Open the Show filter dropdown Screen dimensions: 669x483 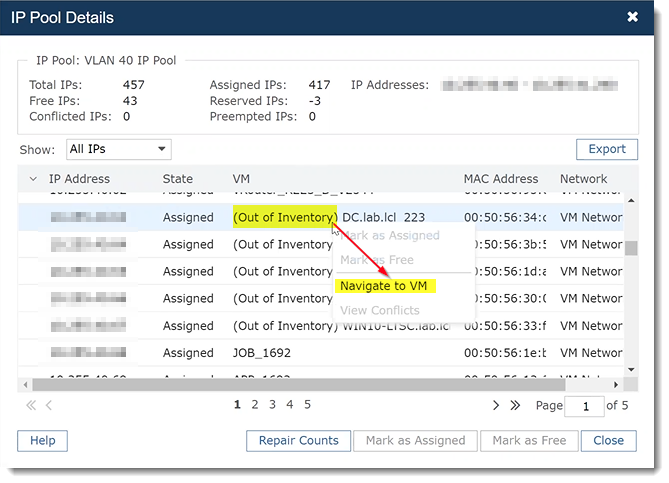click(119, 149)
